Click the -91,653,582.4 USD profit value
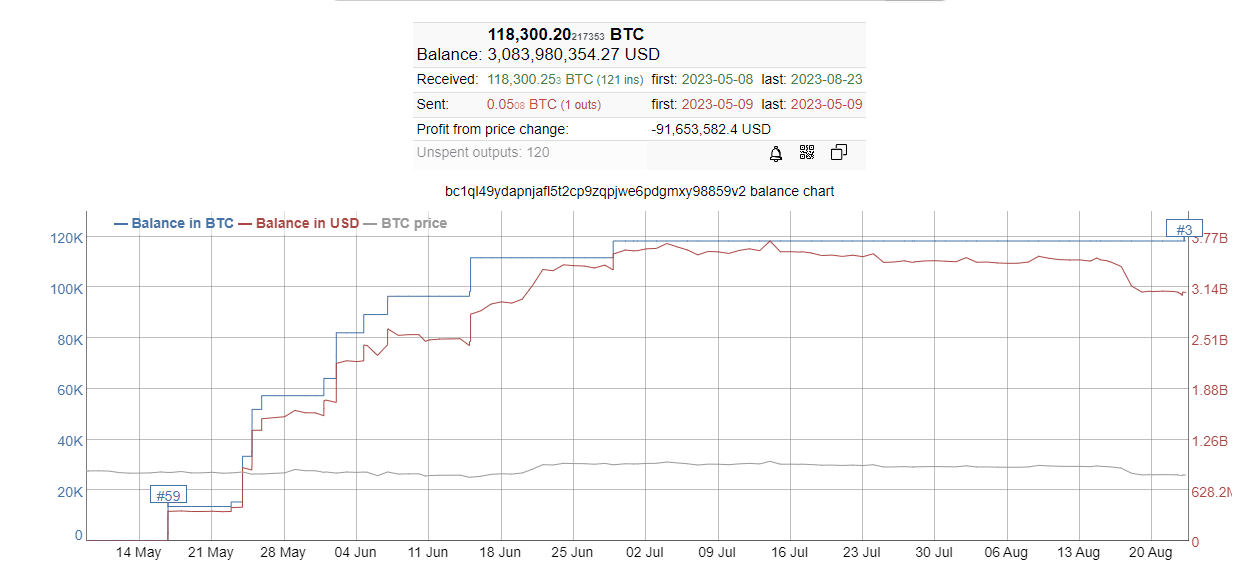The width and height of the screenshot is (1246, 562). pos(711,129)
